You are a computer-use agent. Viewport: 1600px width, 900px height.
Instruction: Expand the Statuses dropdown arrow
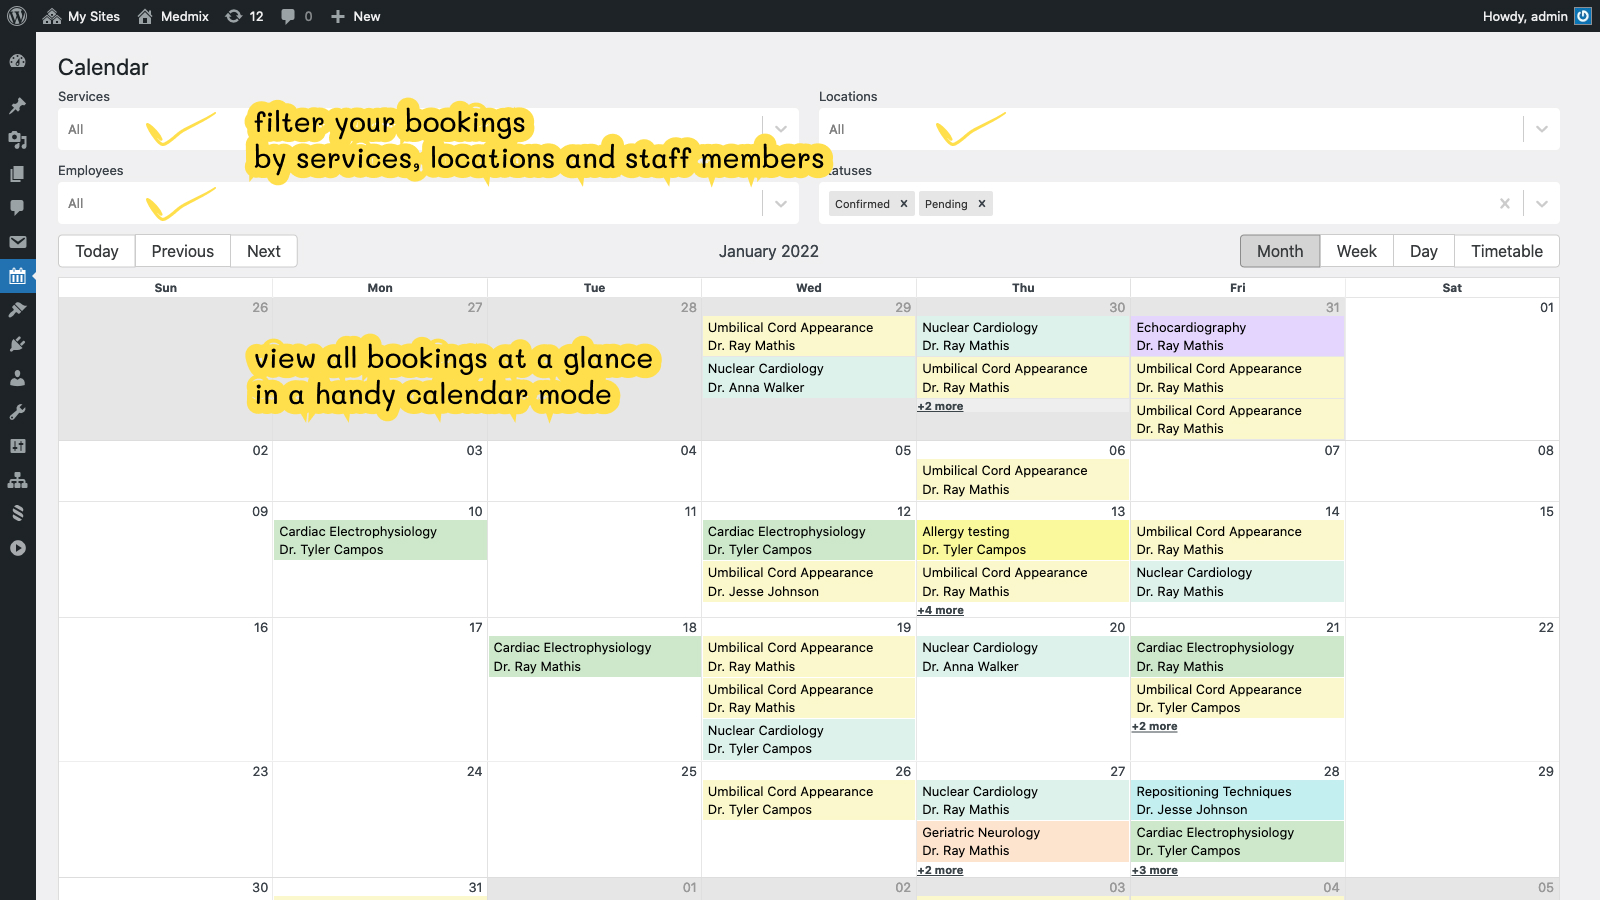(1542, 204)
